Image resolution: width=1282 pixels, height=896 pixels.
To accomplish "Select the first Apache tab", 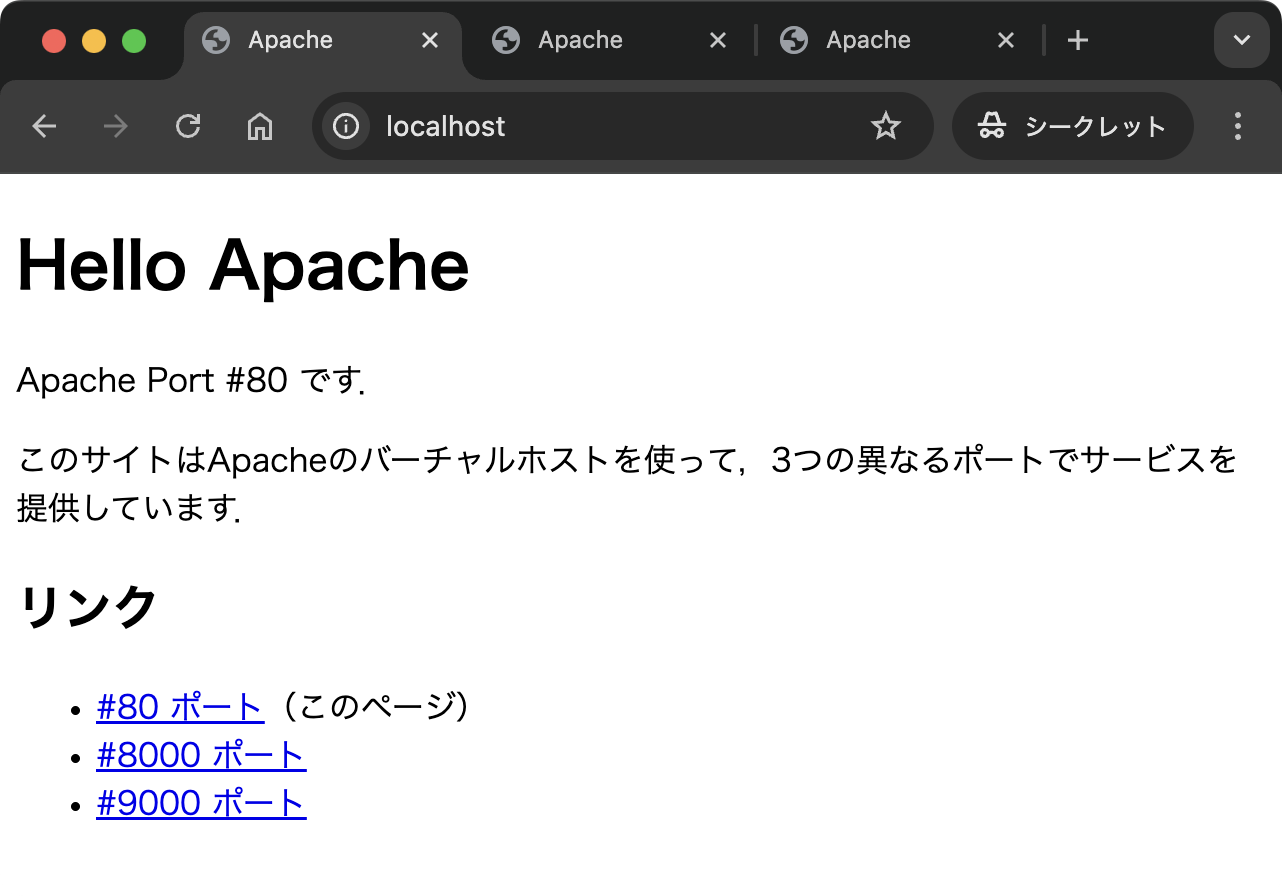I will (290, 40).
